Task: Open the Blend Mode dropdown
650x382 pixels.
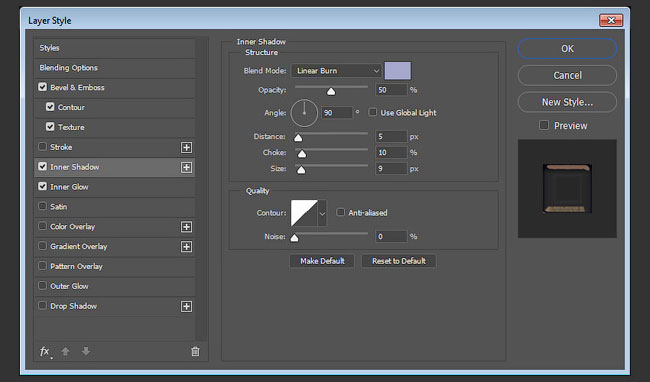Action: (336, 71)
